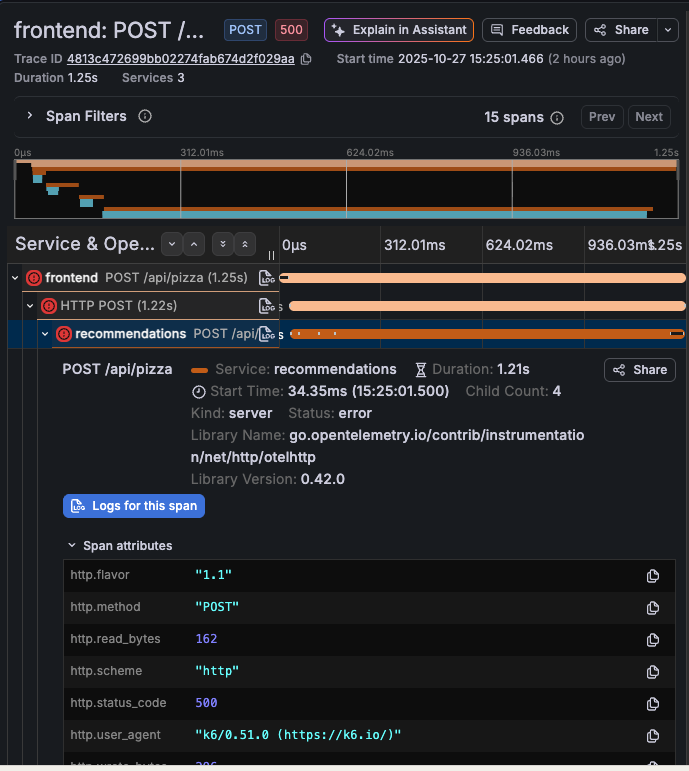
Task: Copy the trace ID to clipboard
Action: pyautogui.click(x=306, y=59)
